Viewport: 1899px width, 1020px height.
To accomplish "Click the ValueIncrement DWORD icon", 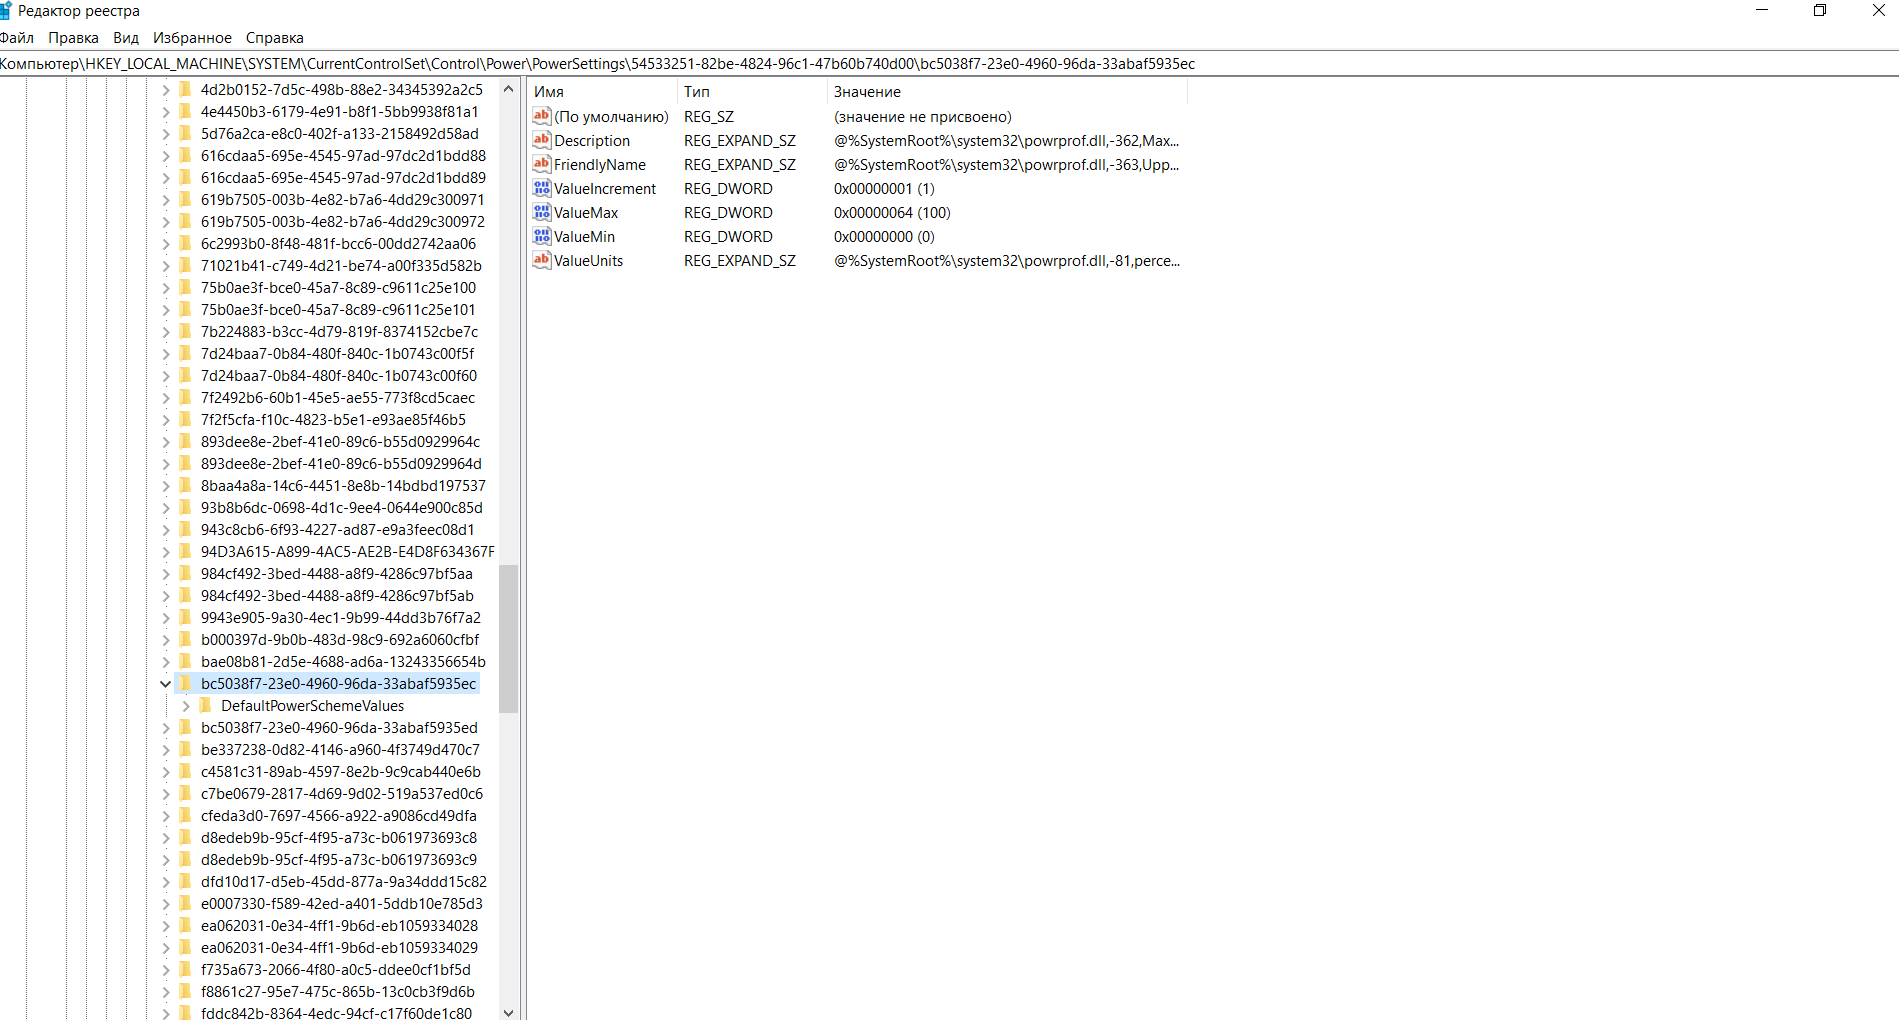I will tap(542, 188).
